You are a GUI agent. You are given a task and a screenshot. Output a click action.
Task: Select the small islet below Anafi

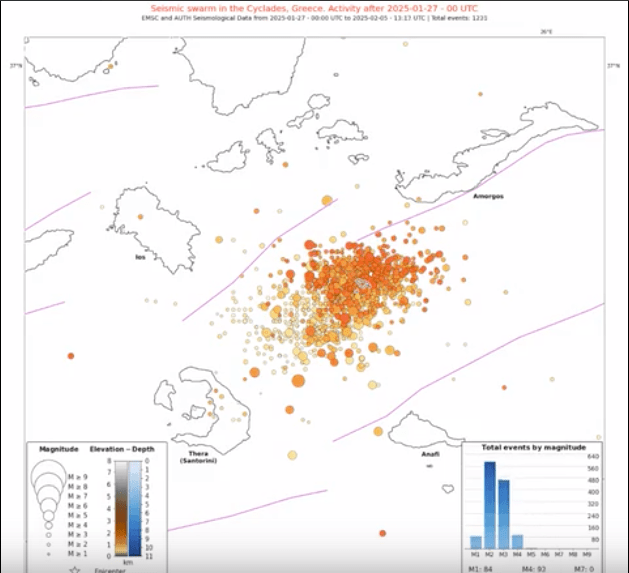coord(429,464)
